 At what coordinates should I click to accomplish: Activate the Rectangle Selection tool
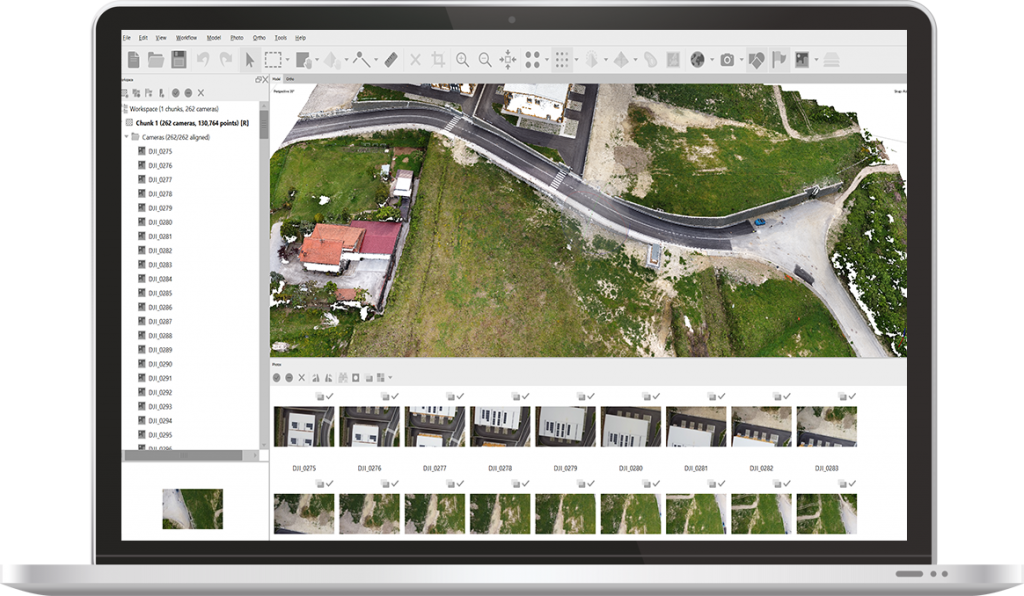(x=274, y=60)
